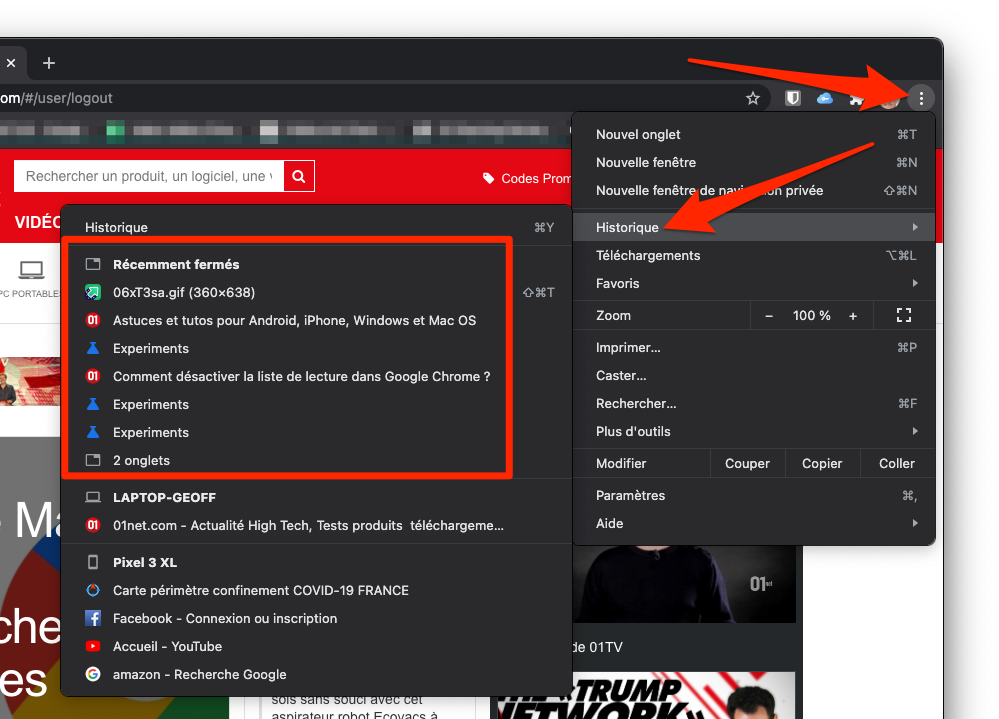The height and width of the screenshot is (719, 999).
Task: Choose Caster… from the menu
Action: click(x=754, y=376)
